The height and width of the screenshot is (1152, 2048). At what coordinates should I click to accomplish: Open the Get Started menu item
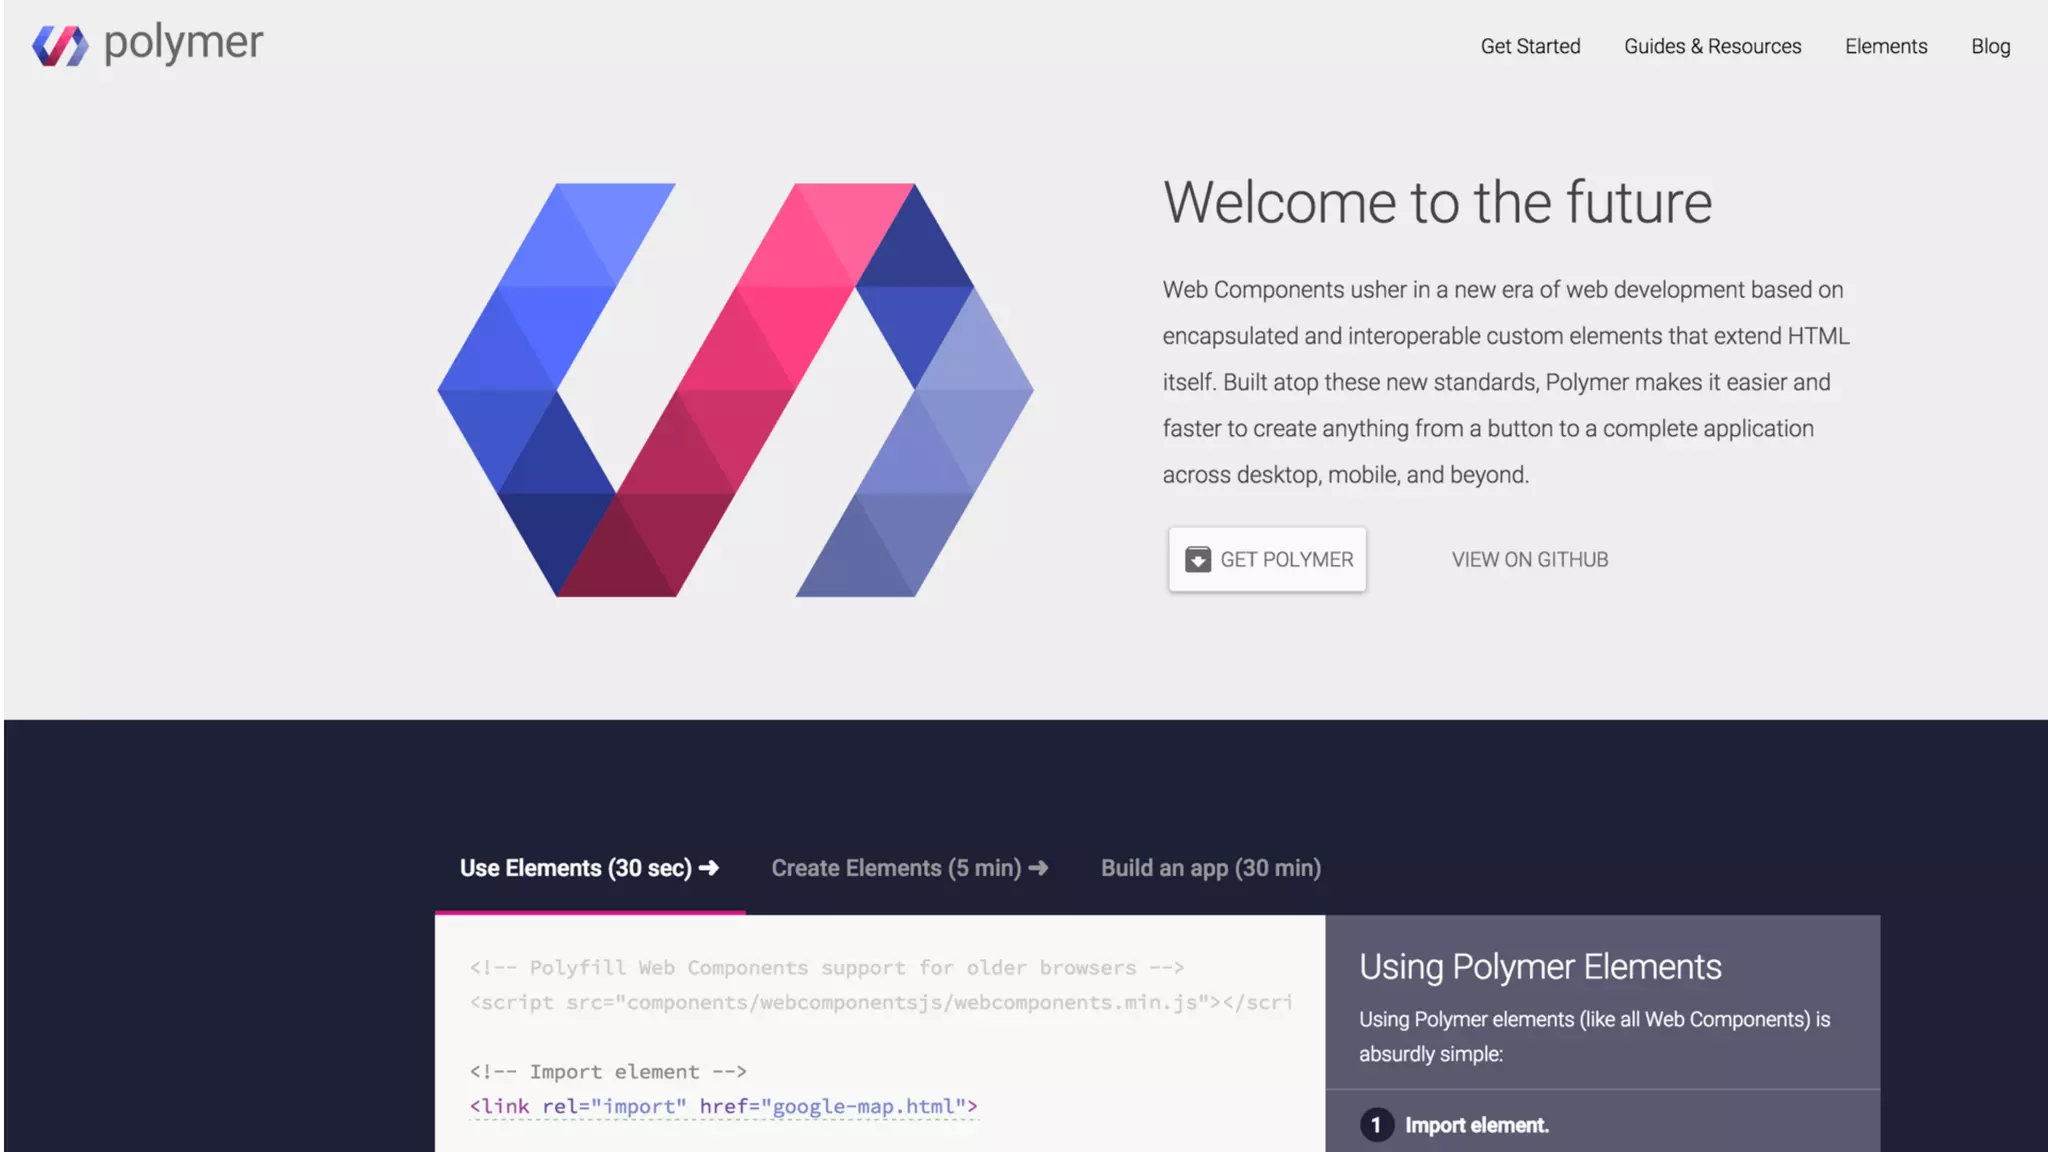click(x=1530, y=47)
